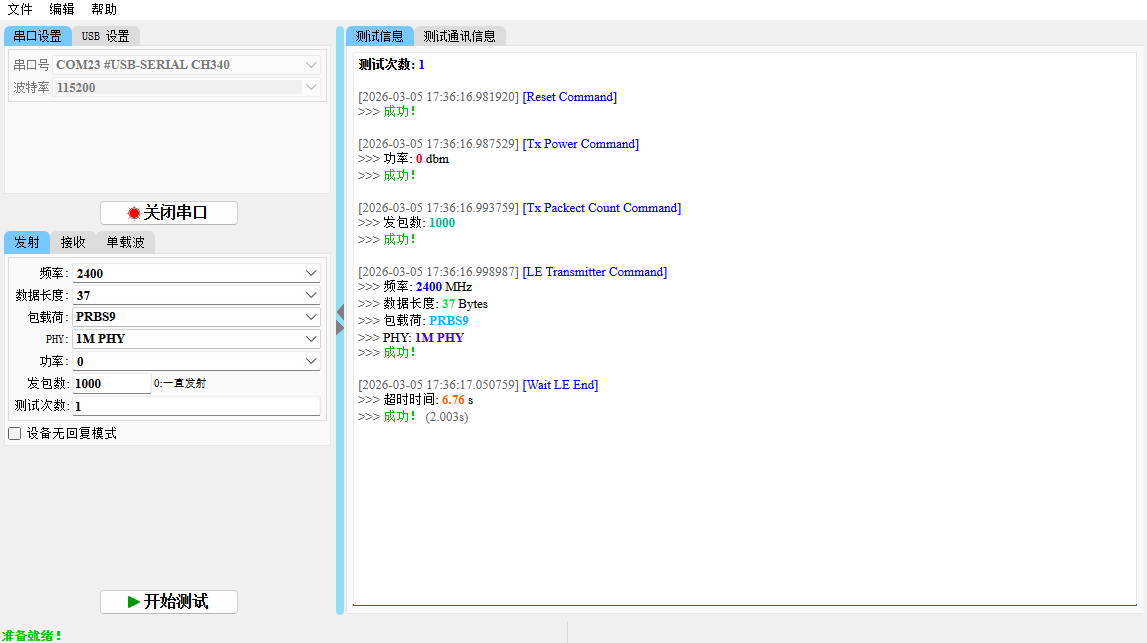
Task: Open the 文件 menu
Action: point(20,9)
